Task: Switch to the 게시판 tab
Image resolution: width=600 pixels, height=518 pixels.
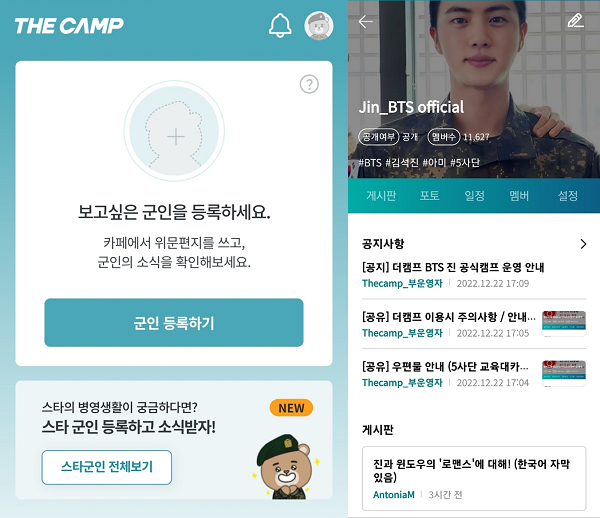Action: (381, 195)
